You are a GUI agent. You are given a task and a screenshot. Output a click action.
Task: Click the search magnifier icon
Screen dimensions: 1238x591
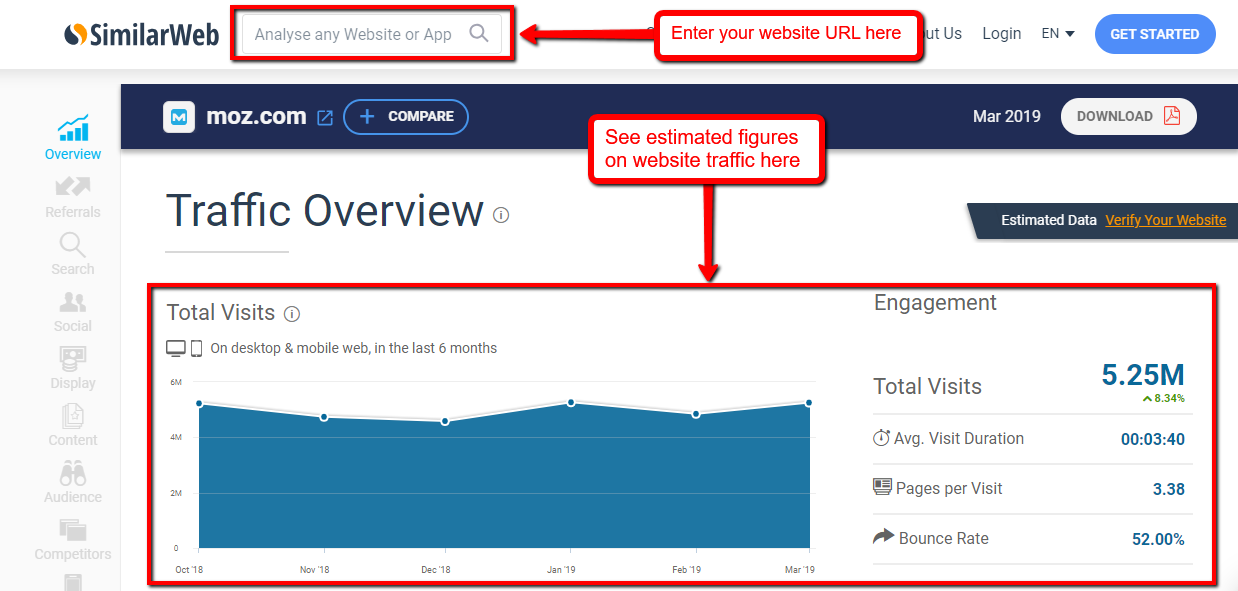pos(479,33)
